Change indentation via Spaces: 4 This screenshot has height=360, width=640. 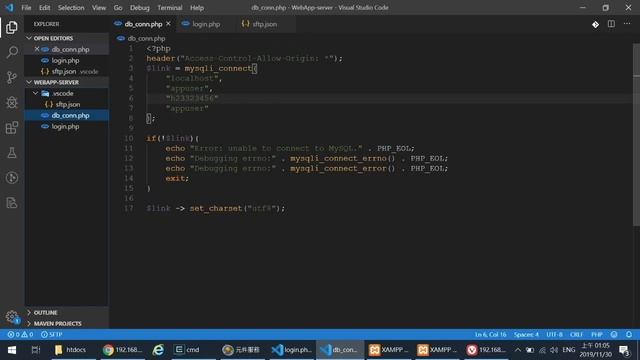(x=526, y=334)
